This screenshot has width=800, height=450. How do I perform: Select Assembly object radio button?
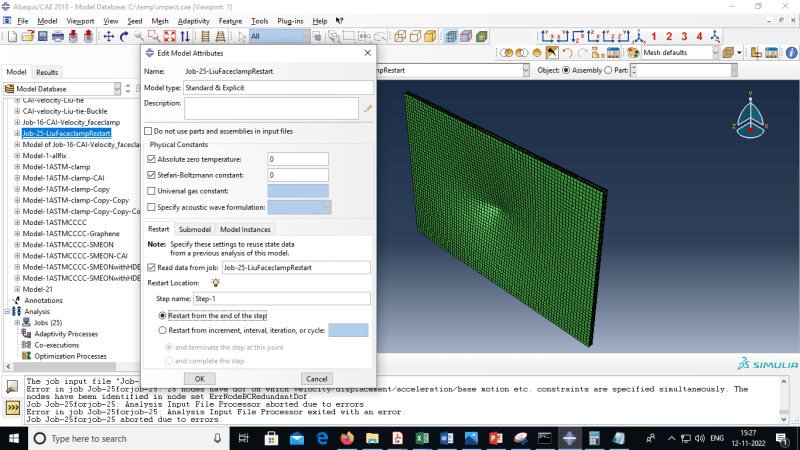566,70
